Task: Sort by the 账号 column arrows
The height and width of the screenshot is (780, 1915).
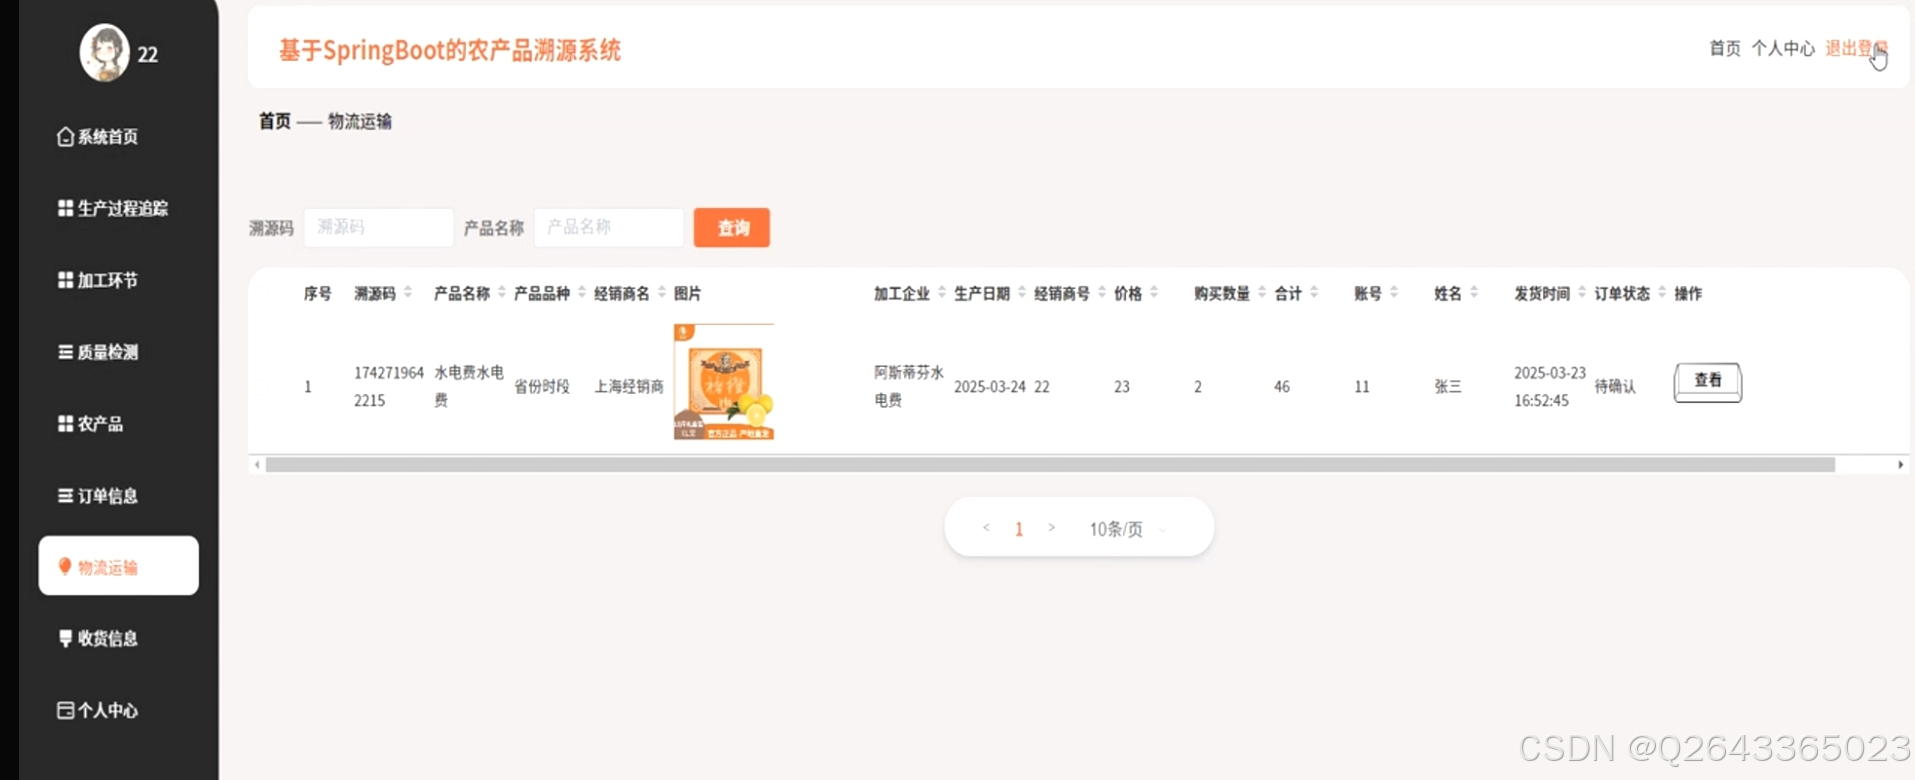Action: 1394,293
